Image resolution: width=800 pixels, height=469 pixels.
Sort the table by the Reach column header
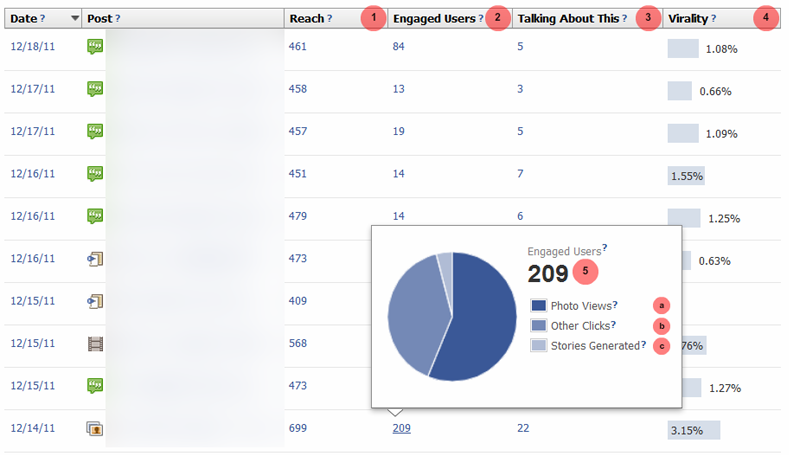tap(306, 18)
